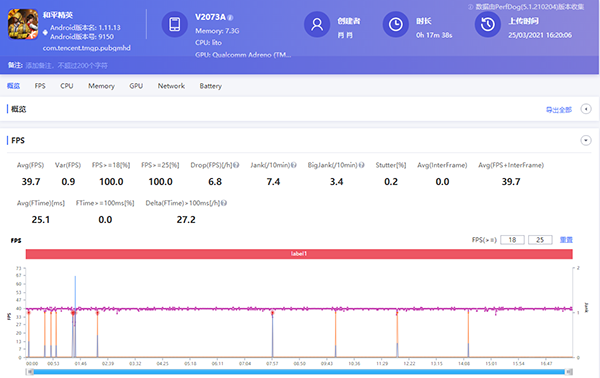This screenshot has width=600, height=378.
Task: Click the red label1 bar
Action: [x=299, y=254]
